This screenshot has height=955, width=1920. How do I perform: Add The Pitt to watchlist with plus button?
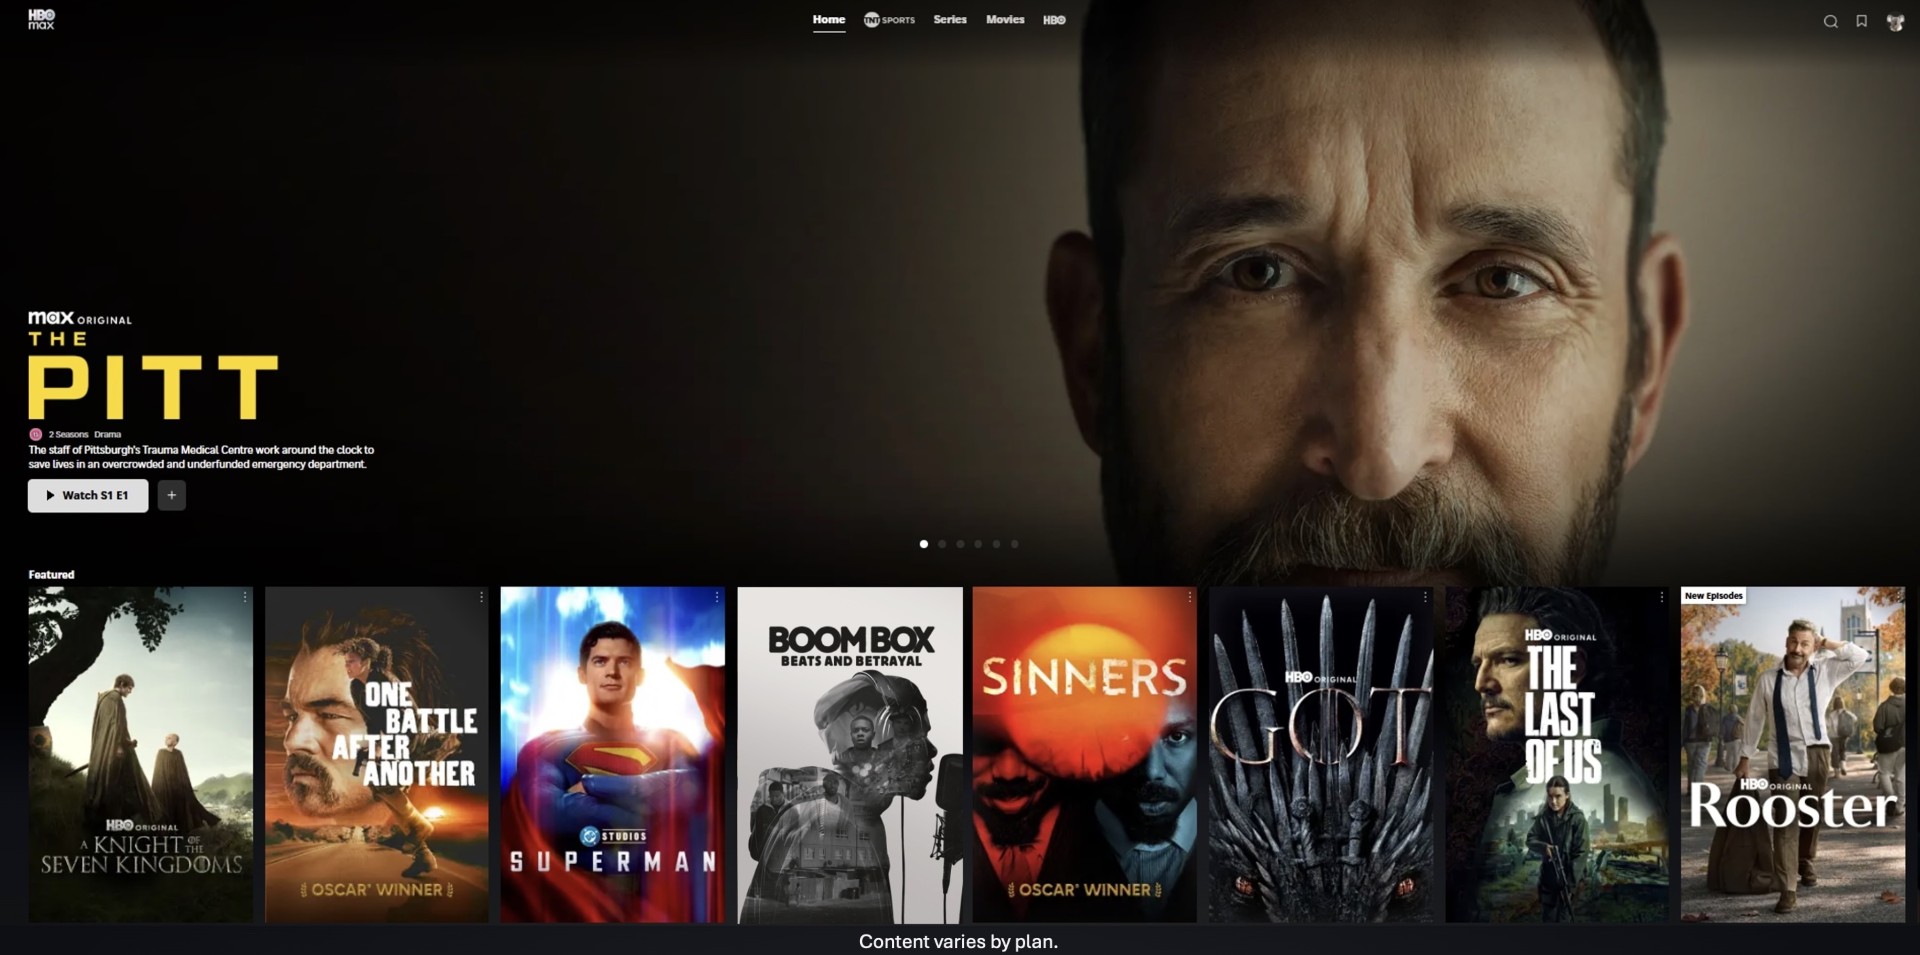[x=171, y=495]
